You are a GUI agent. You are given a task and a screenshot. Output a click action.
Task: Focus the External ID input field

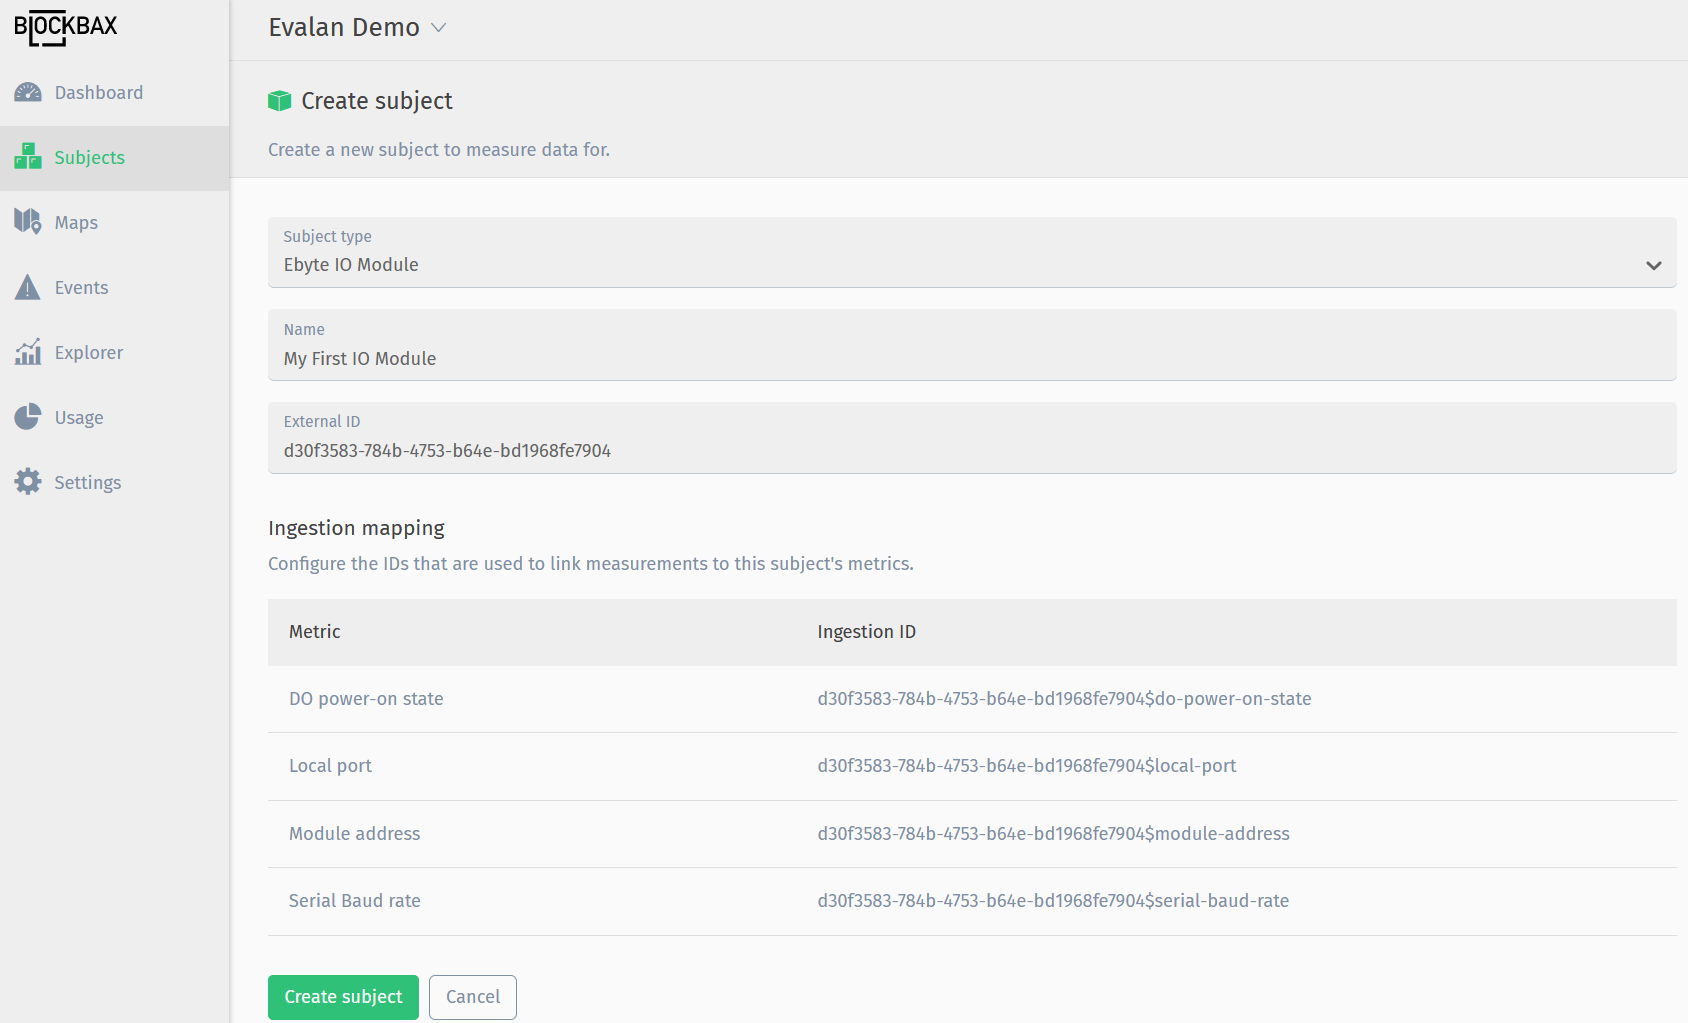point(970,450)
